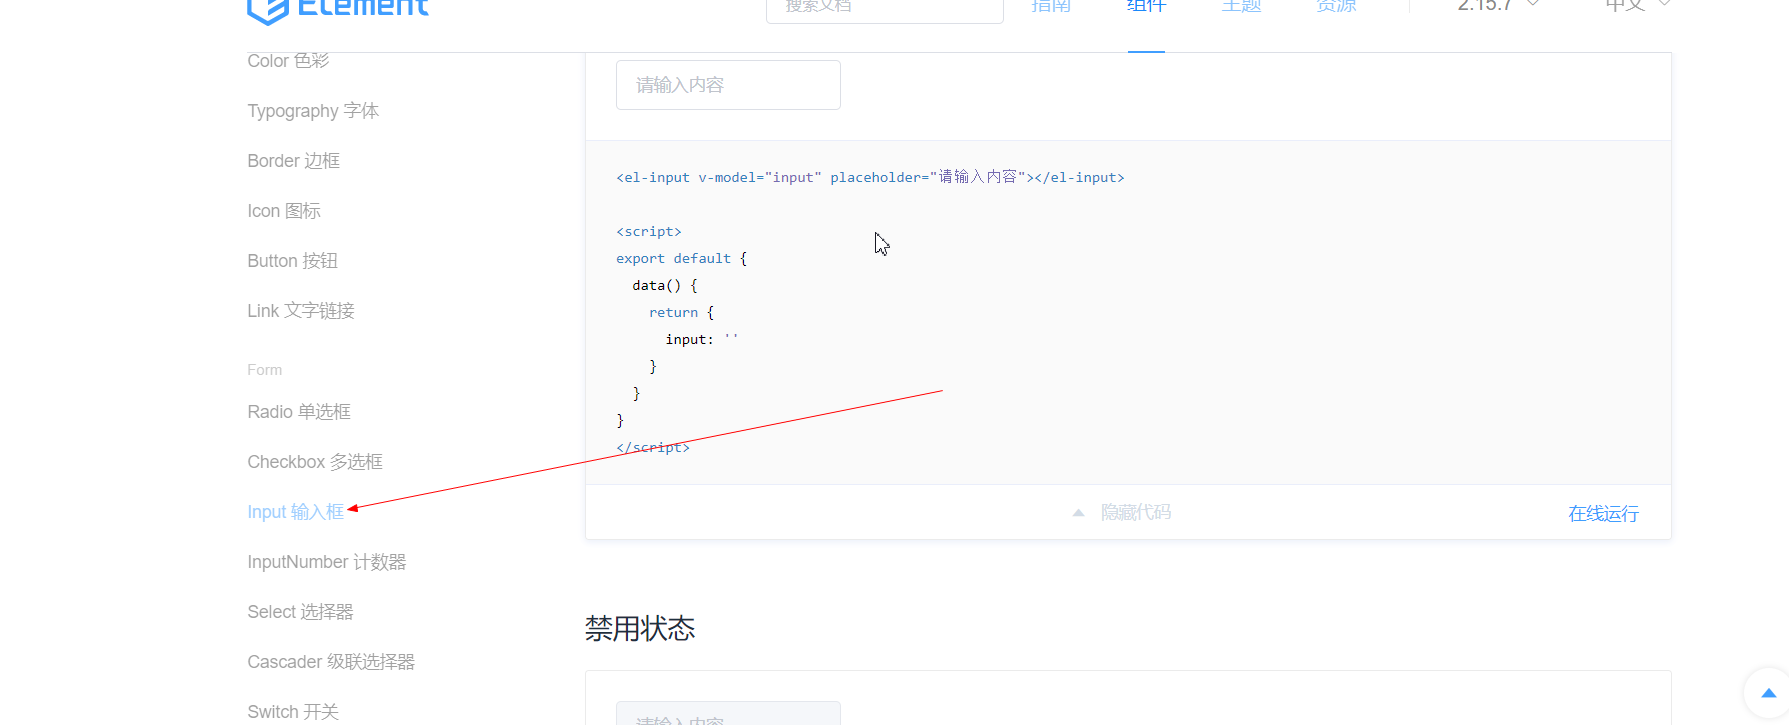Open the 主题 nav tab
The image size is (1789, 725).
pos(1241,7)
